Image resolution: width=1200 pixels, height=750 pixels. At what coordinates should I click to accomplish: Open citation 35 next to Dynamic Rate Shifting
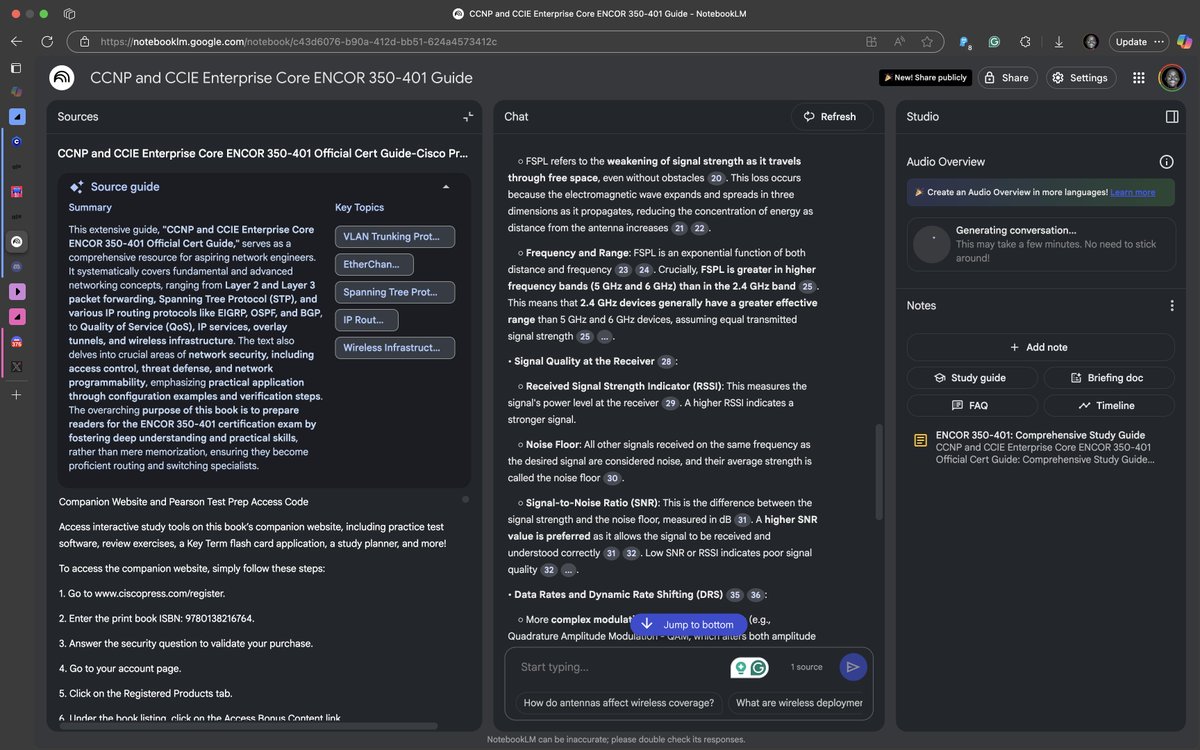pyautogui.click(x=735, y=595)
